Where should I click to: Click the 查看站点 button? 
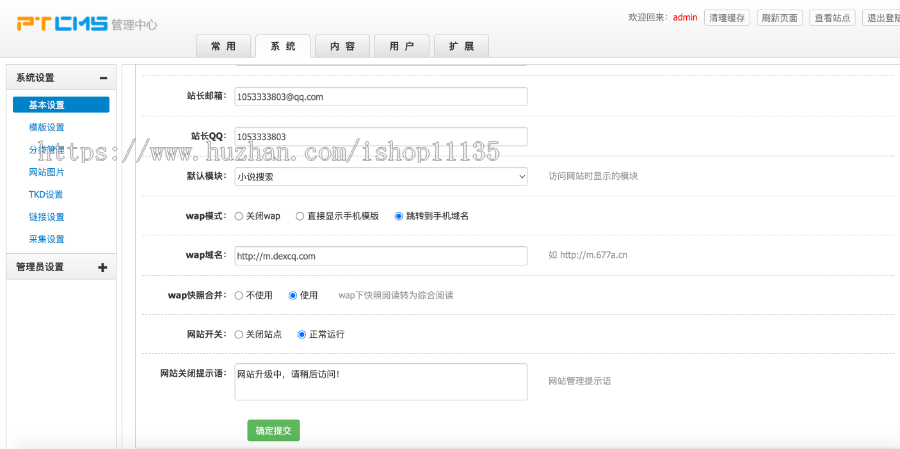(832, 18)
